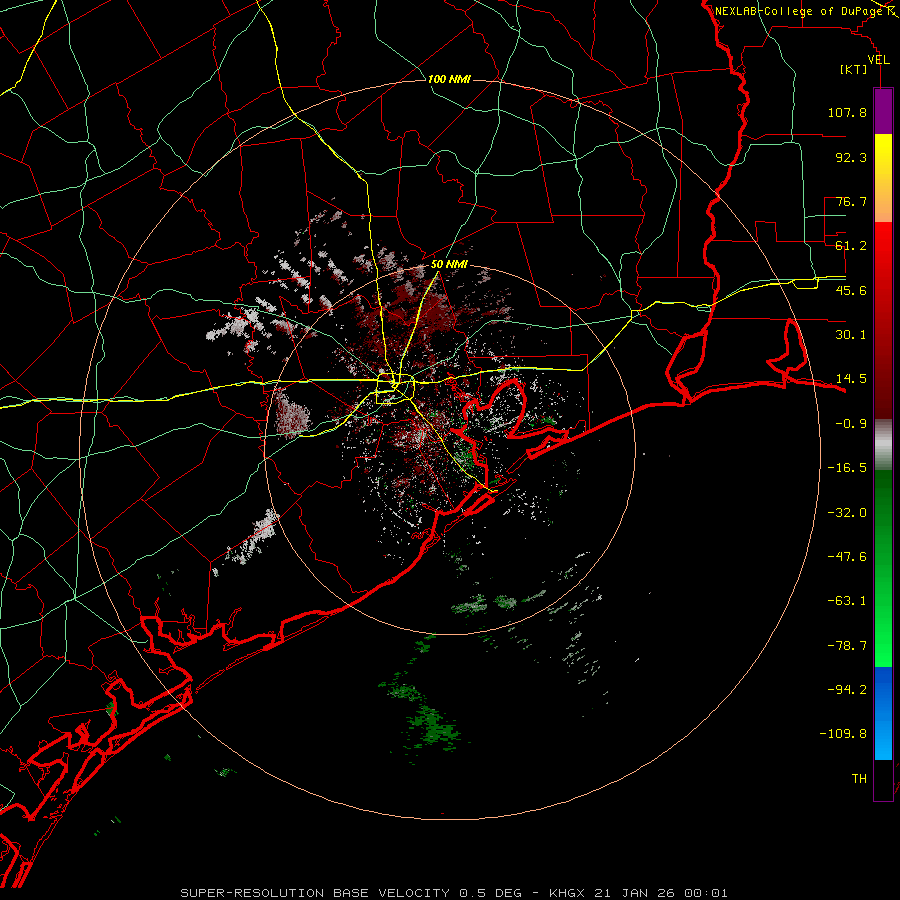Screen dimensions: 900x900
Task: Click the -78.7 velocity scale value
Action: pyautogui.click(x=847, y=646)
